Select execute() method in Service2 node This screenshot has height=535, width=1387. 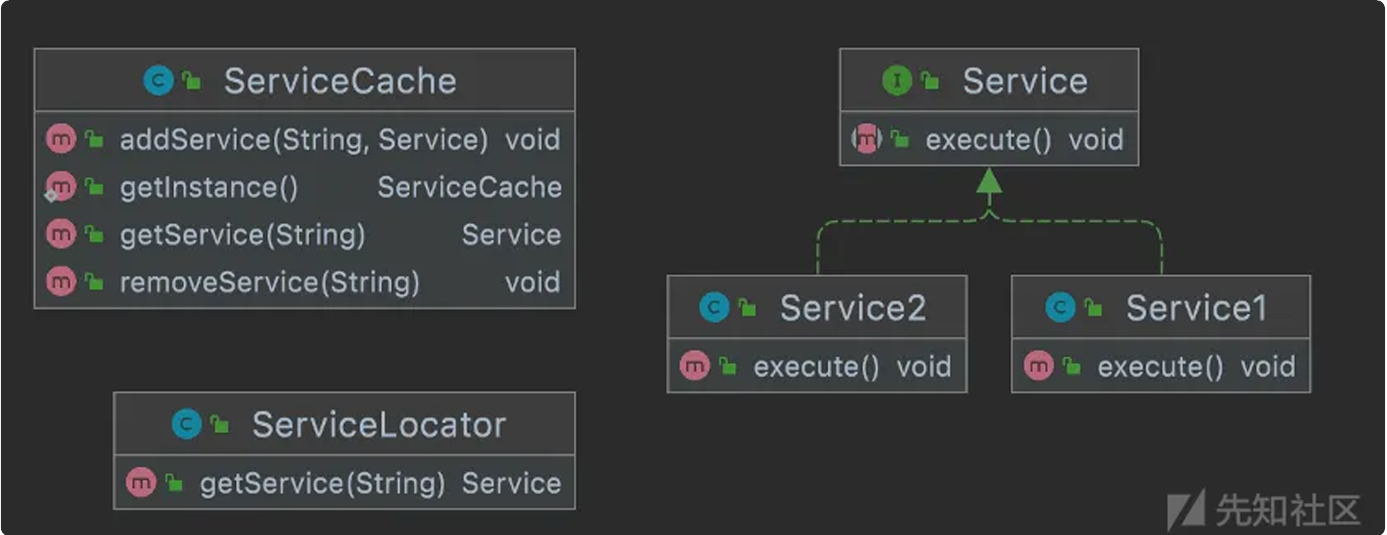(816, 367)
